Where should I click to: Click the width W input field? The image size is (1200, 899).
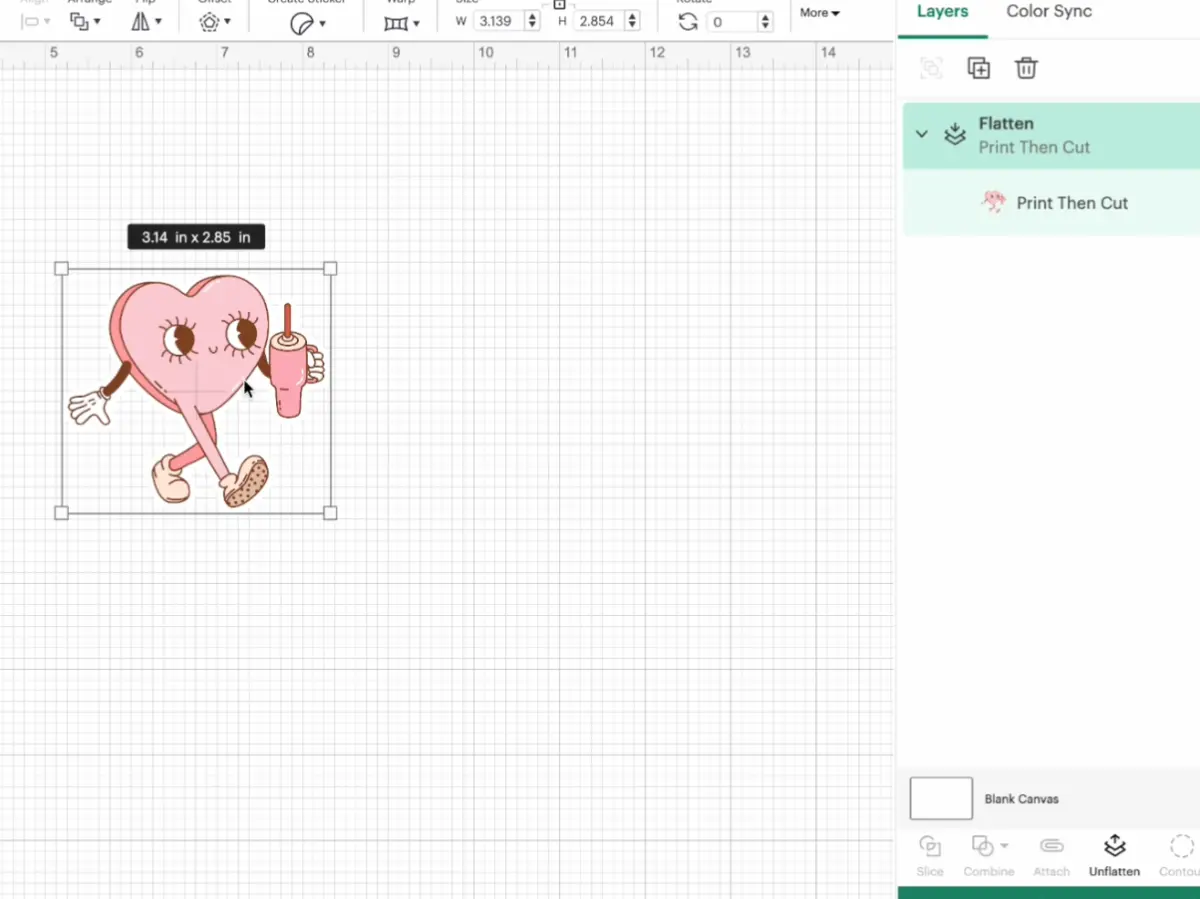(x=499, y=21)
